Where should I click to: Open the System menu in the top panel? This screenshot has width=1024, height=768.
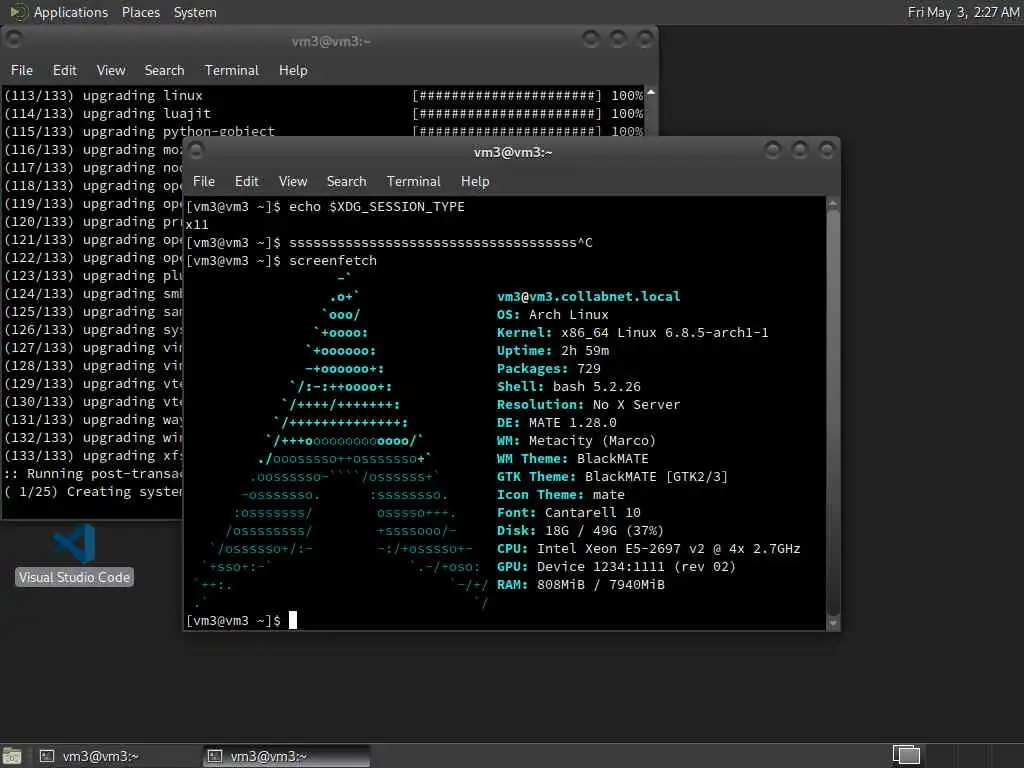tap(195, 12)
